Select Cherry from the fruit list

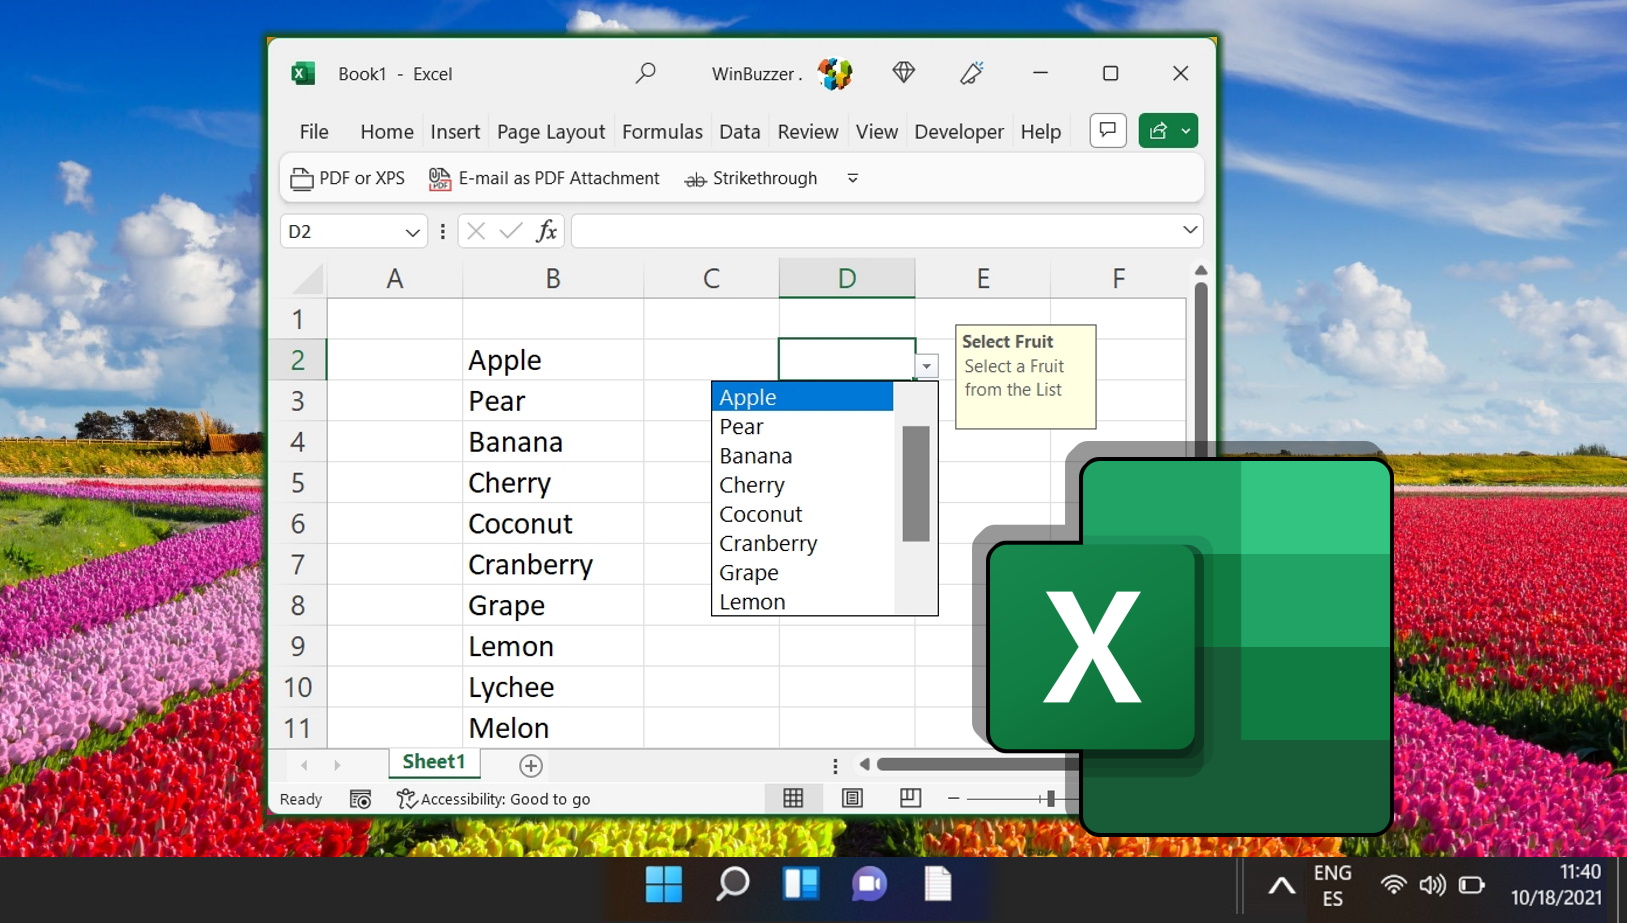click(x=752, y=484)
